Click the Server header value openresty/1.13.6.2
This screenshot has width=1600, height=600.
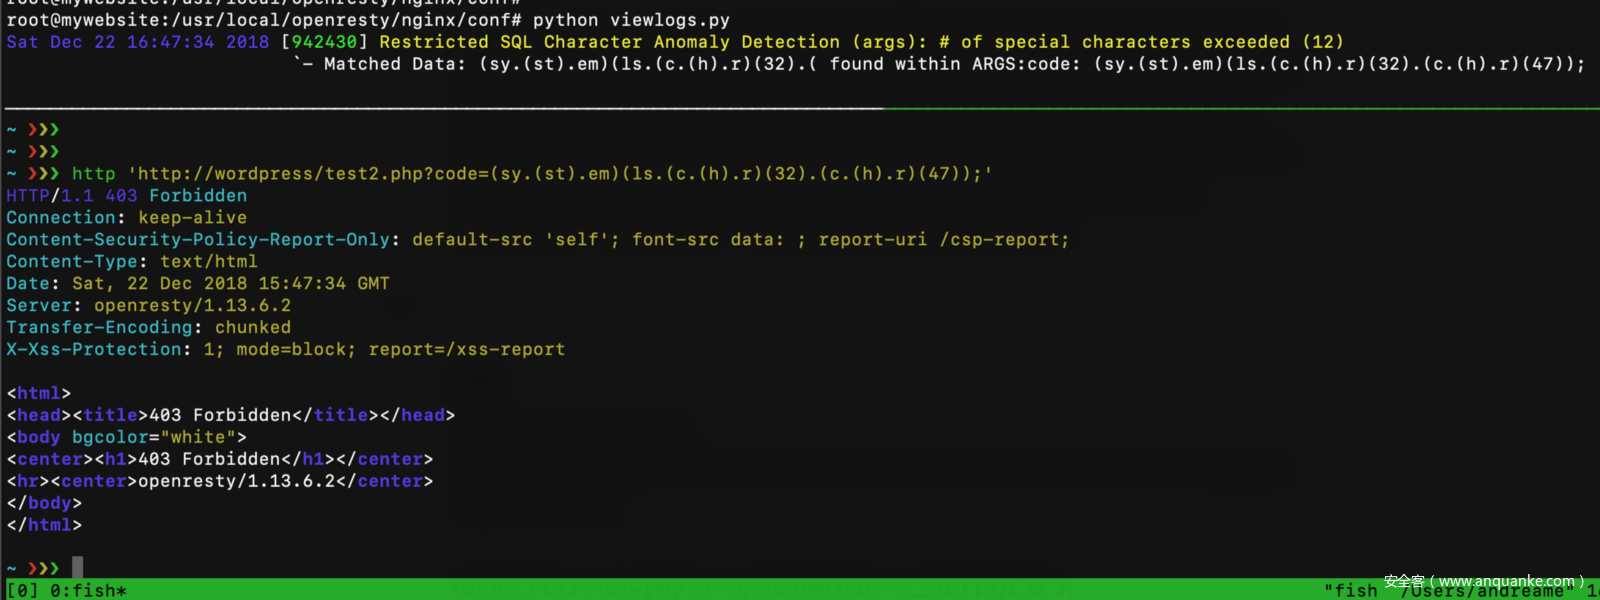click(192, 306)
